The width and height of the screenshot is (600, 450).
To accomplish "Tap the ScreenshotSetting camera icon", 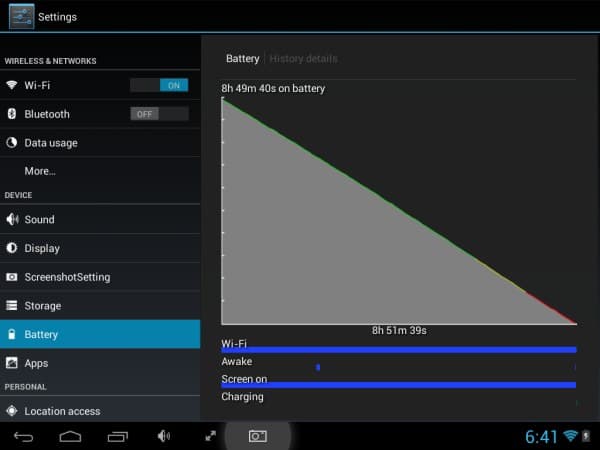I will point(11,277).
